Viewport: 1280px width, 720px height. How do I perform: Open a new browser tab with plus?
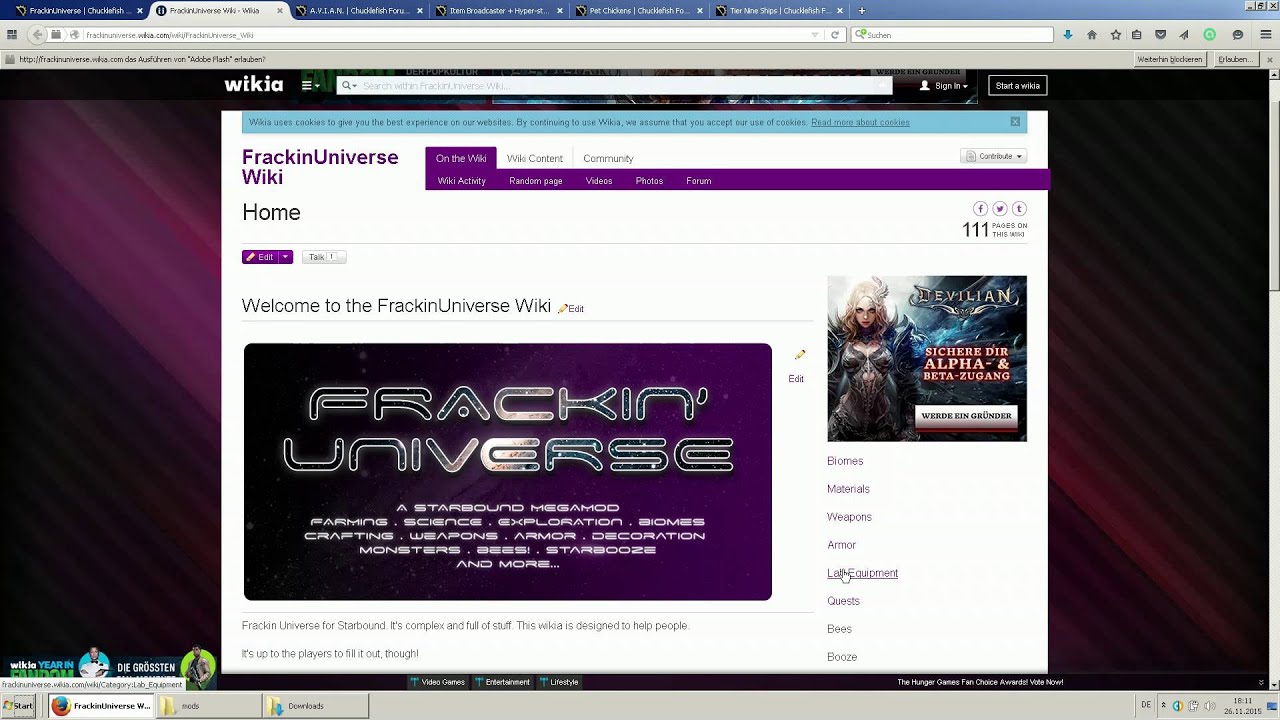pyautogui.click(x=862, y=11)
